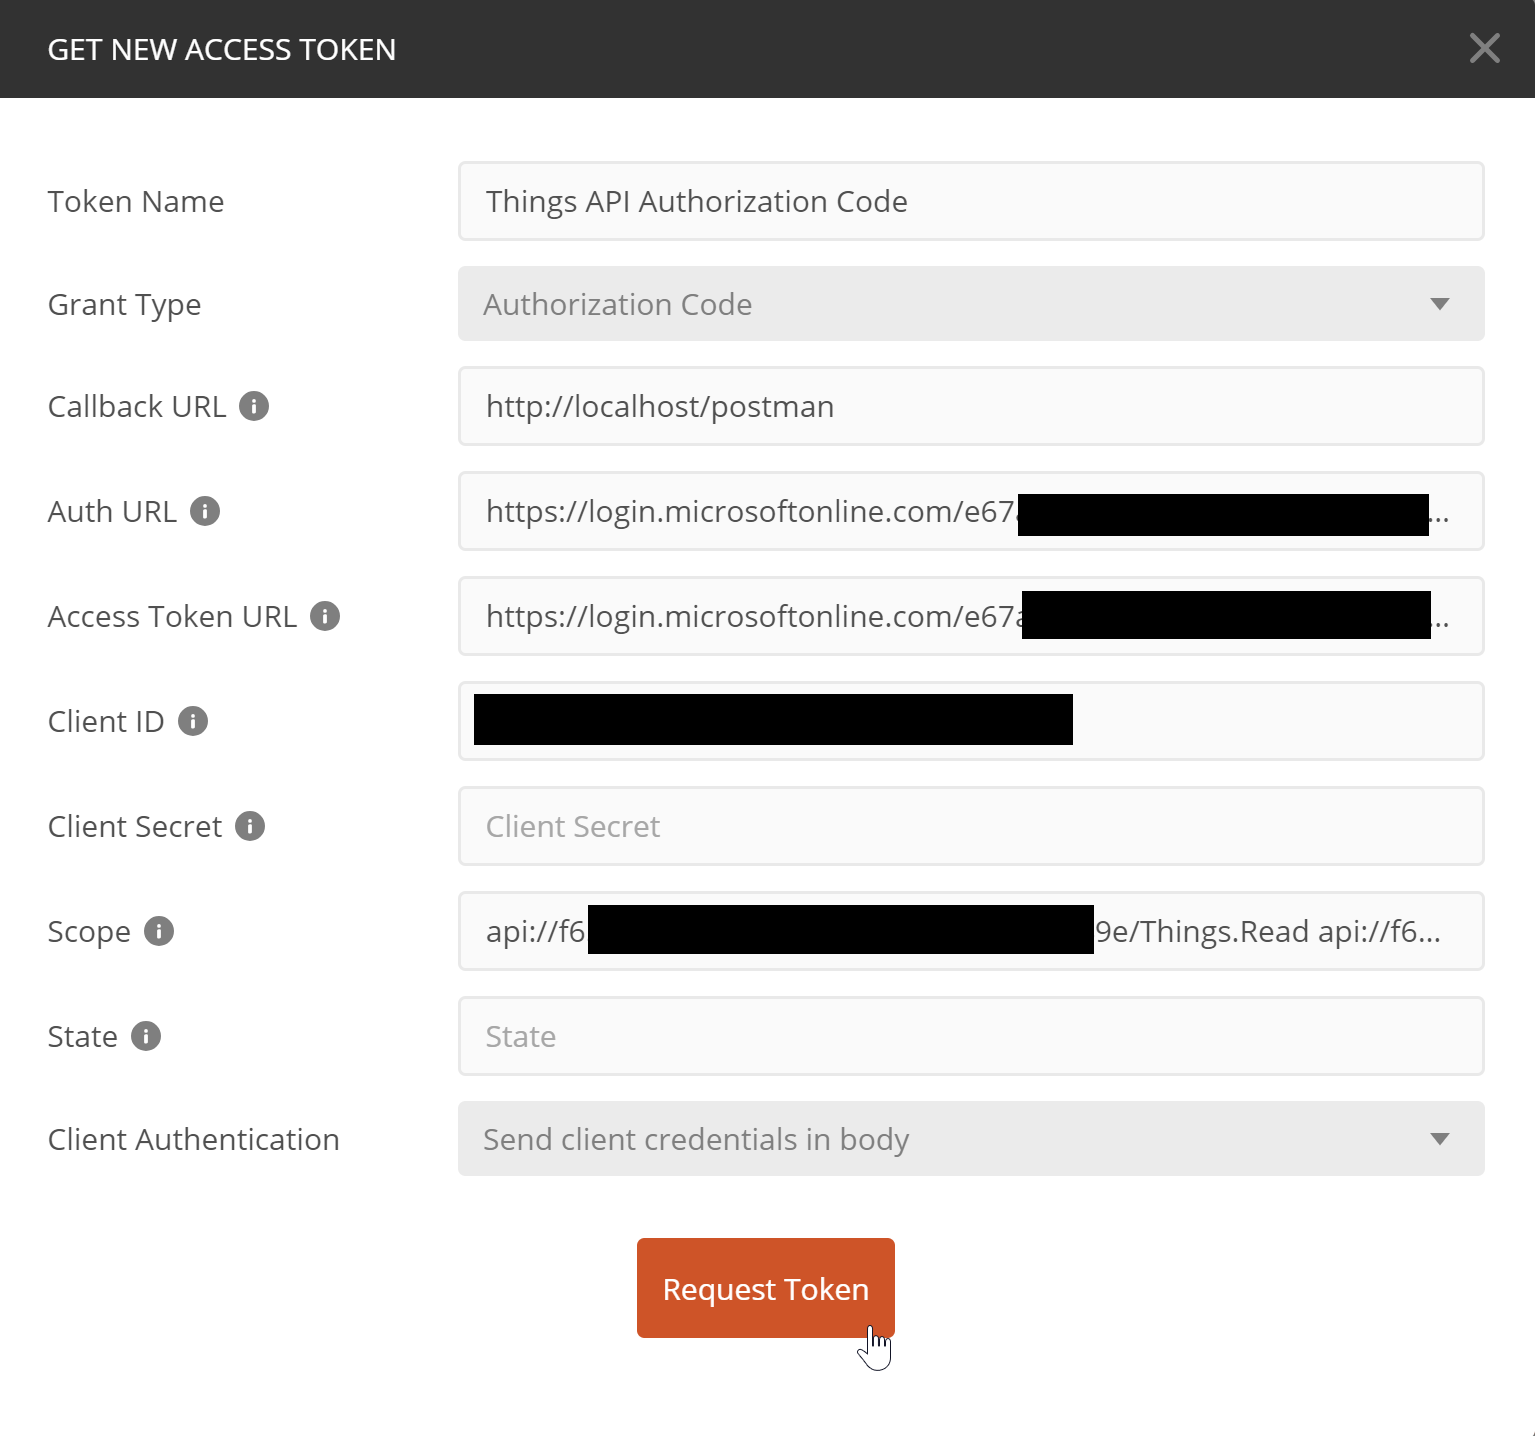Image resolution: width=1535 pixels, height=1436 pixels.
Task: Select the Auth URL field
Action: pos(970,511)
